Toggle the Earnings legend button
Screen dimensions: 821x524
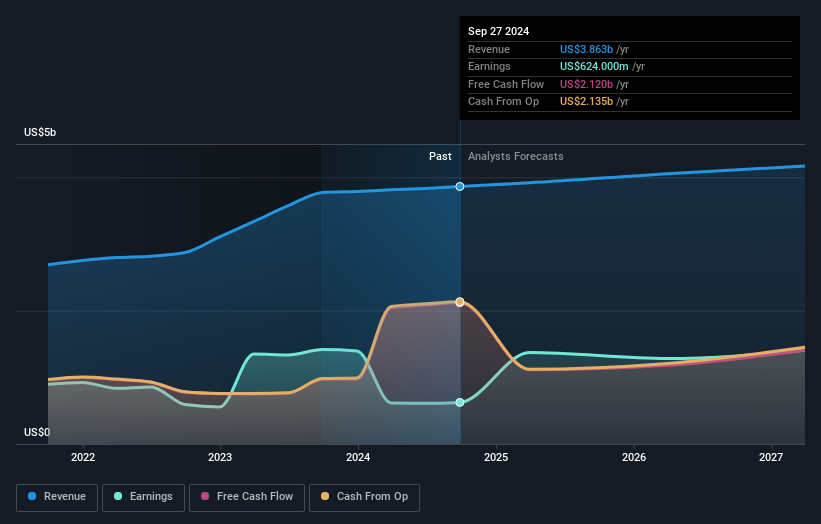[x=143, y=497]
